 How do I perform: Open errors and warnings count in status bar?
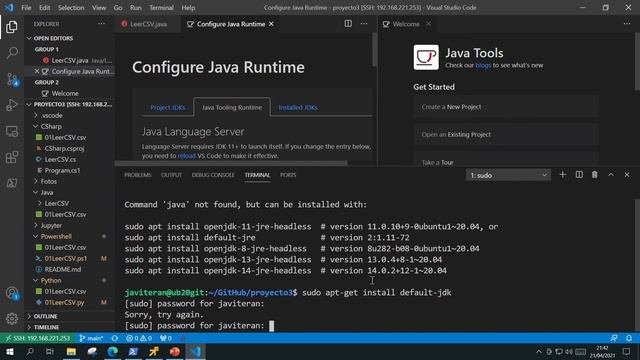(139, 338)
